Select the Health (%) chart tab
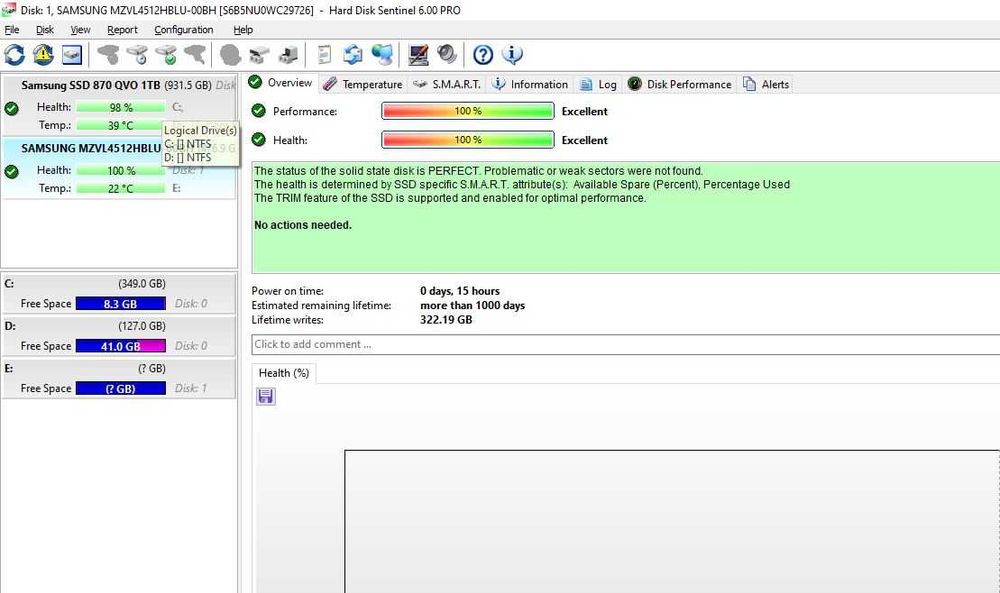 284,373
